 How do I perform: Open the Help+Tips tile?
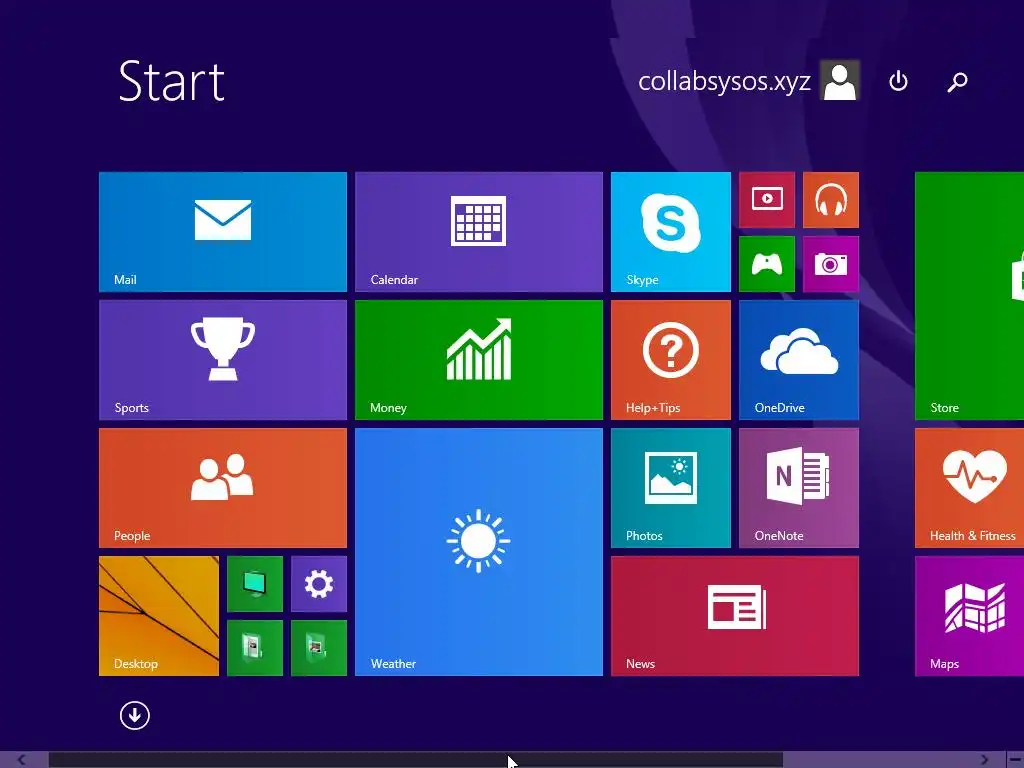coord(671,360)
